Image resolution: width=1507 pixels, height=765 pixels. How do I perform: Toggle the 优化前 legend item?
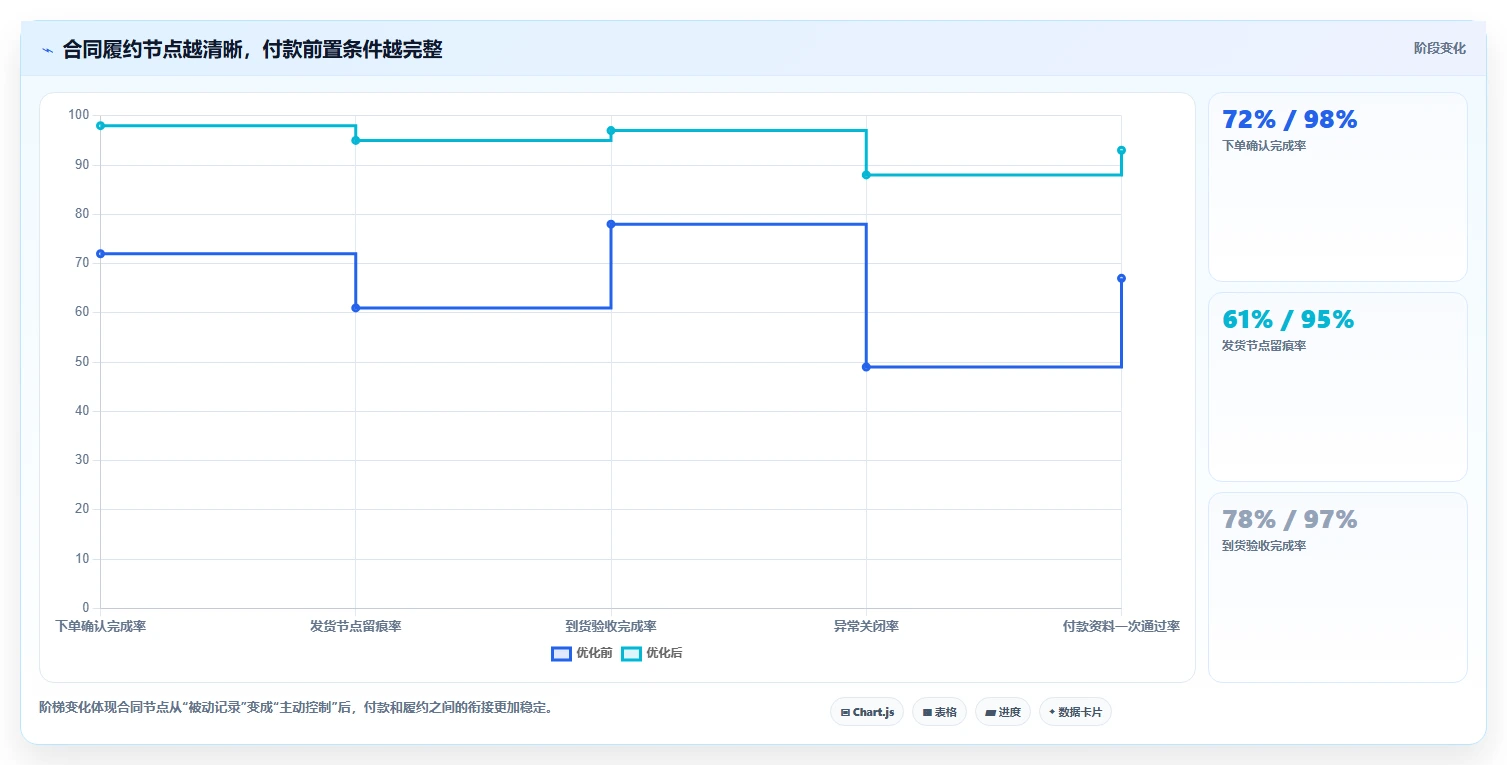click(x=581, y=653)
